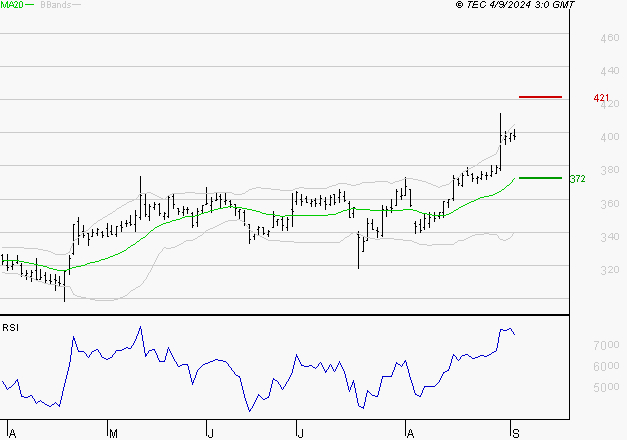Click the 360 price axis label

tap(609, 204)
